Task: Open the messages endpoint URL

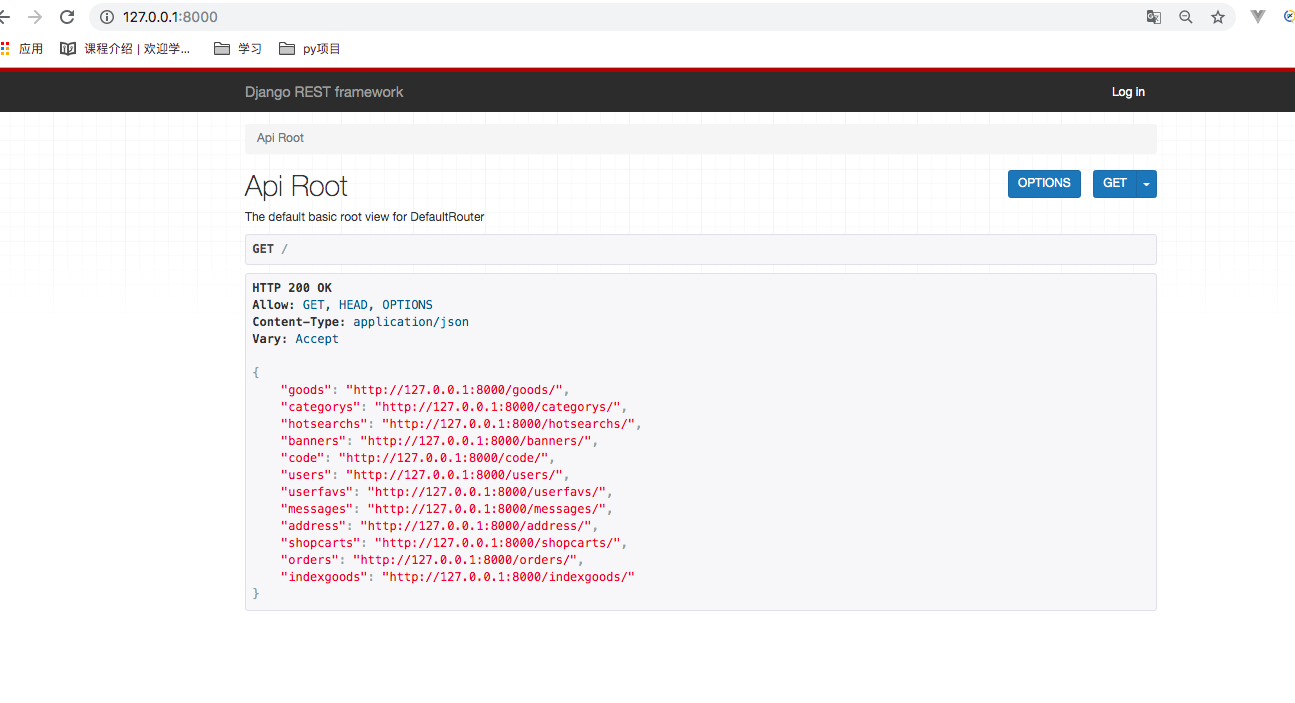Action: click(487, 509)
